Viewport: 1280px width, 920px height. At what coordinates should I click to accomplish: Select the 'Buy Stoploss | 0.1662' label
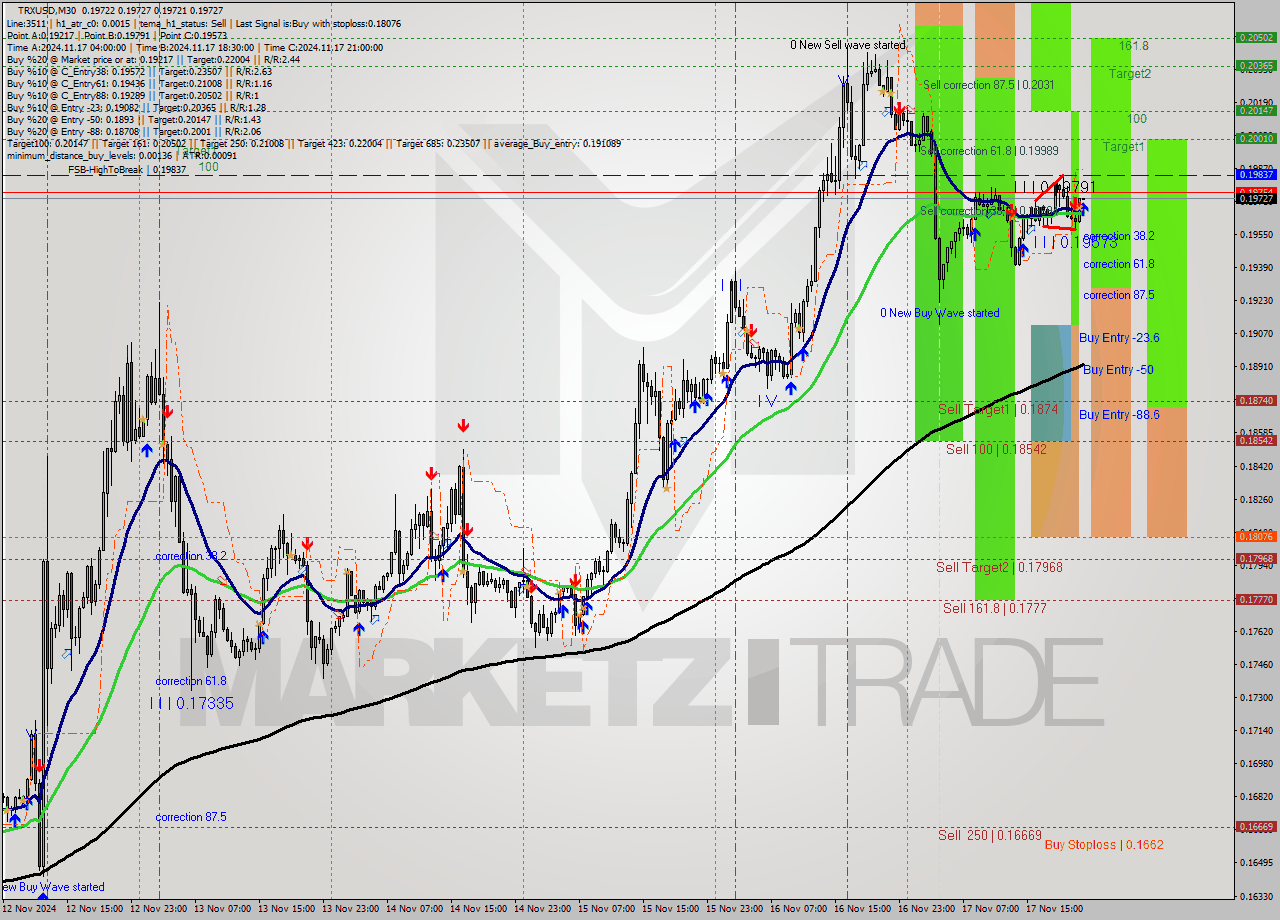pos(1104,845)
